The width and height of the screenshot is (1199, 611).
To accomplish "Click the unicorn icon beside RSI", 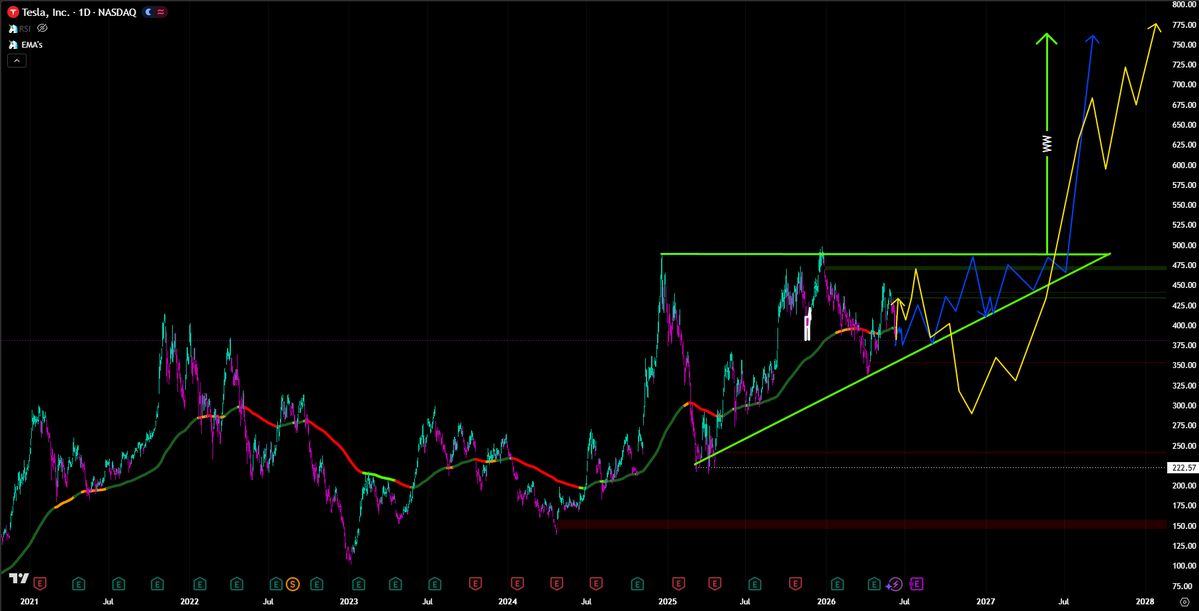I will [13, 28].
